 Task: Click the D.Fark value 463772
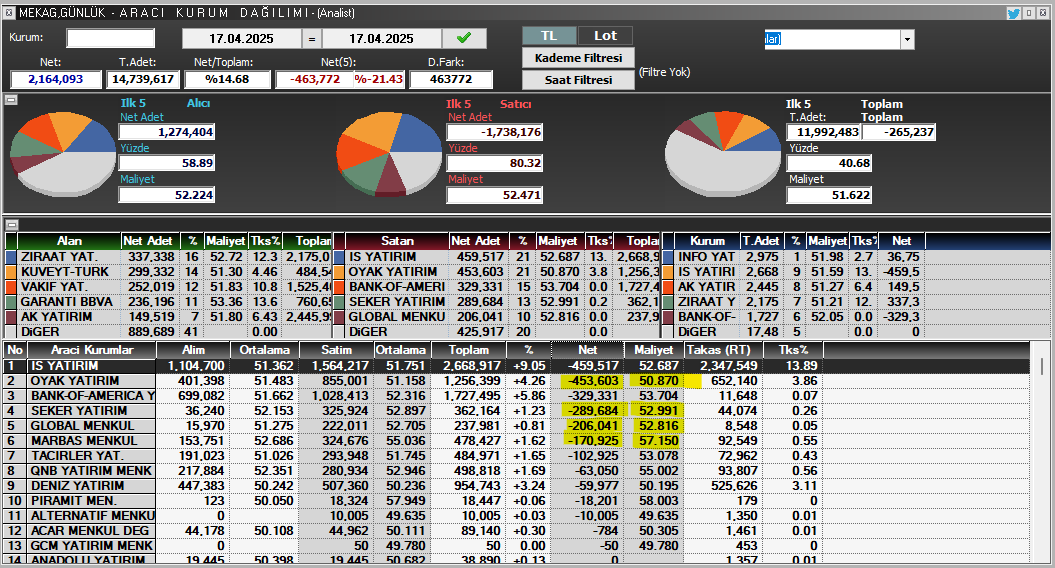(x=451, y=79)
